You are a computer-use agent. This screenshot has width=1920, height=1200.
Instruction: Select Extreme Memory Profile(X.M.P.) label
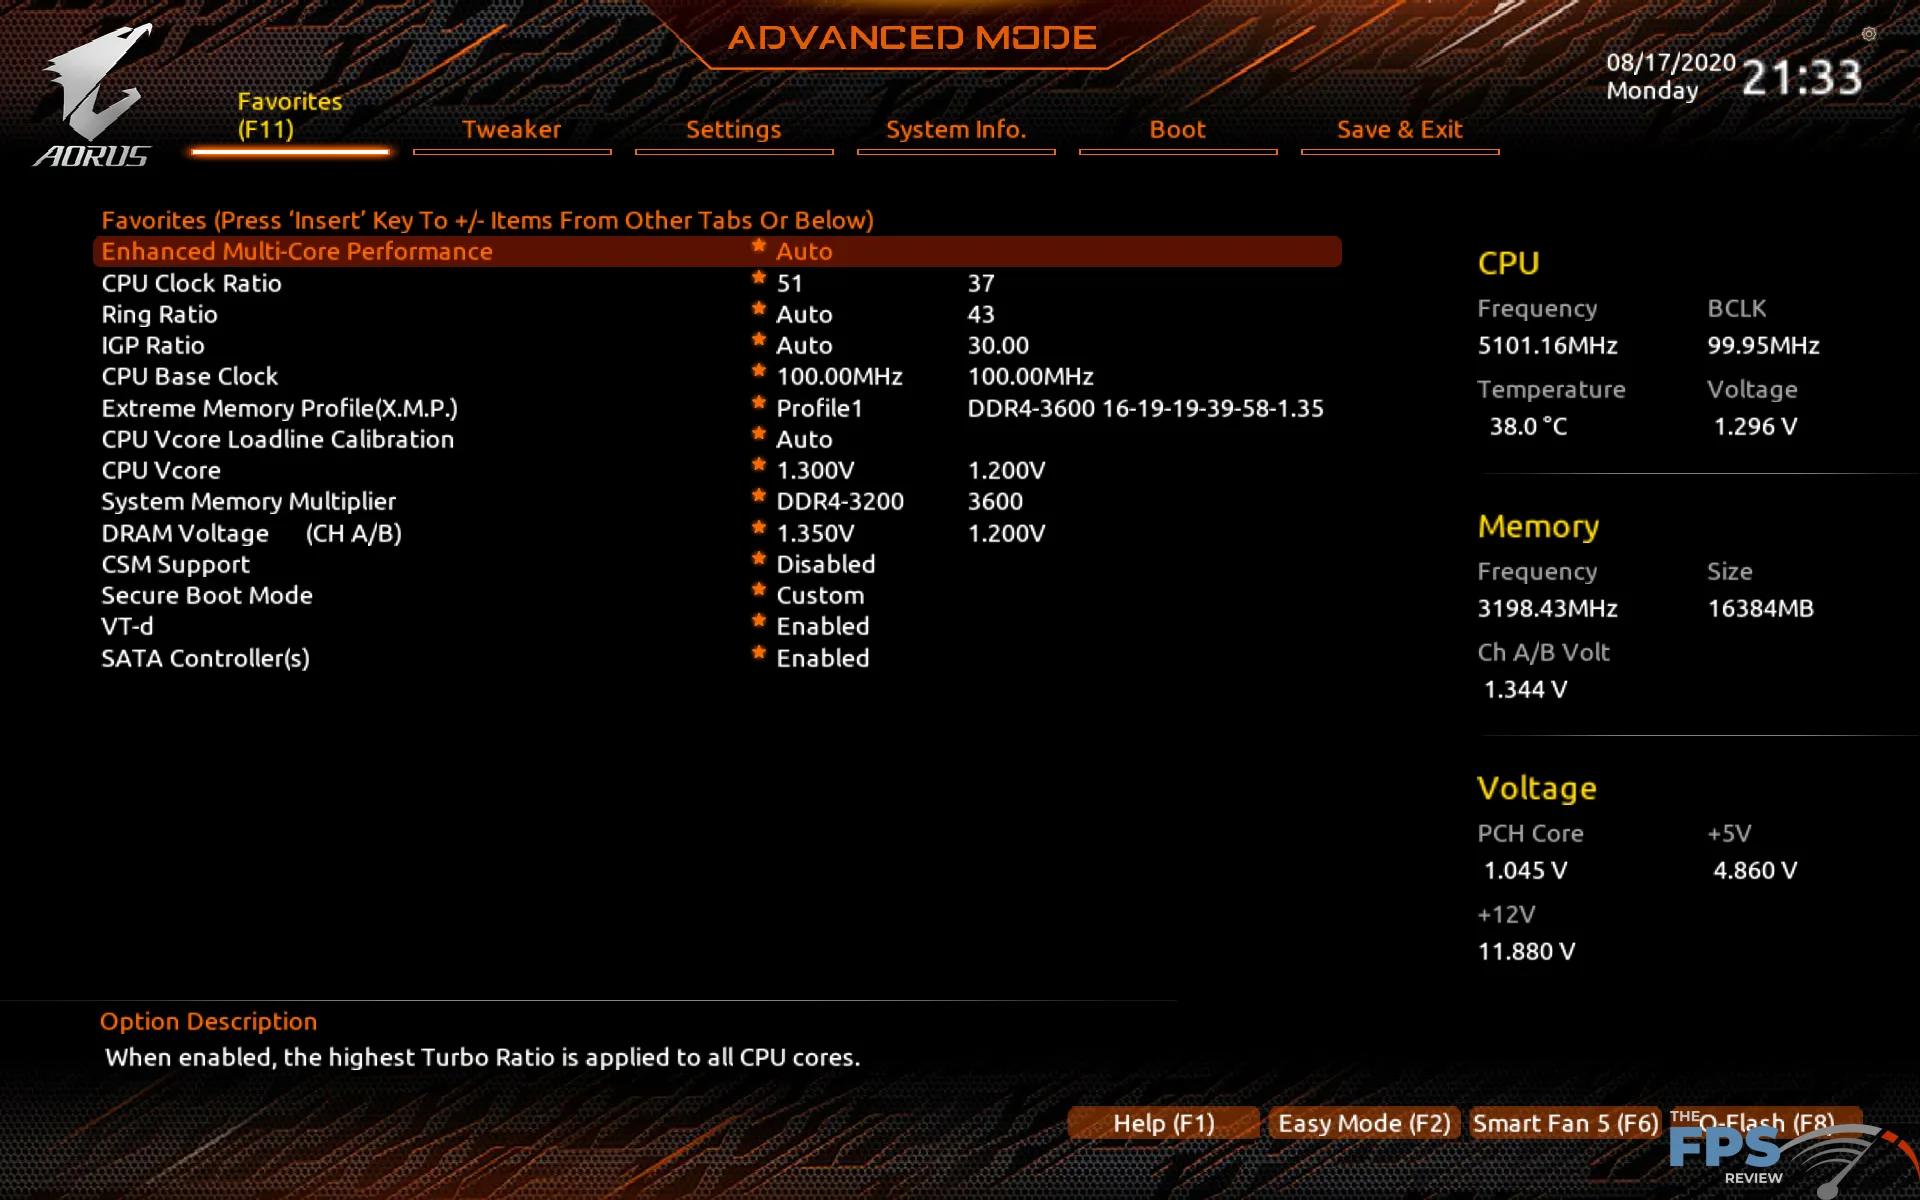point(279,409)
